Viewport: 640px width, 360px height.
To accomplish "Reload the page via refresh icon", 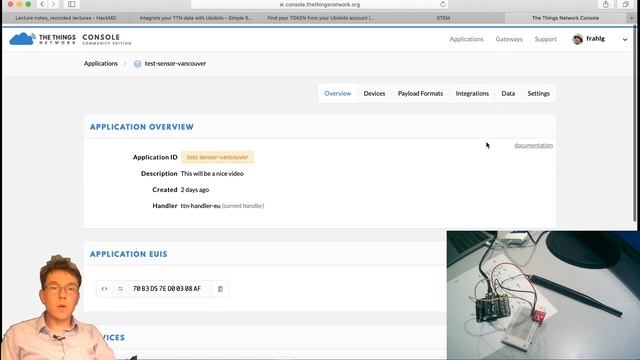I will click(442, 4).
